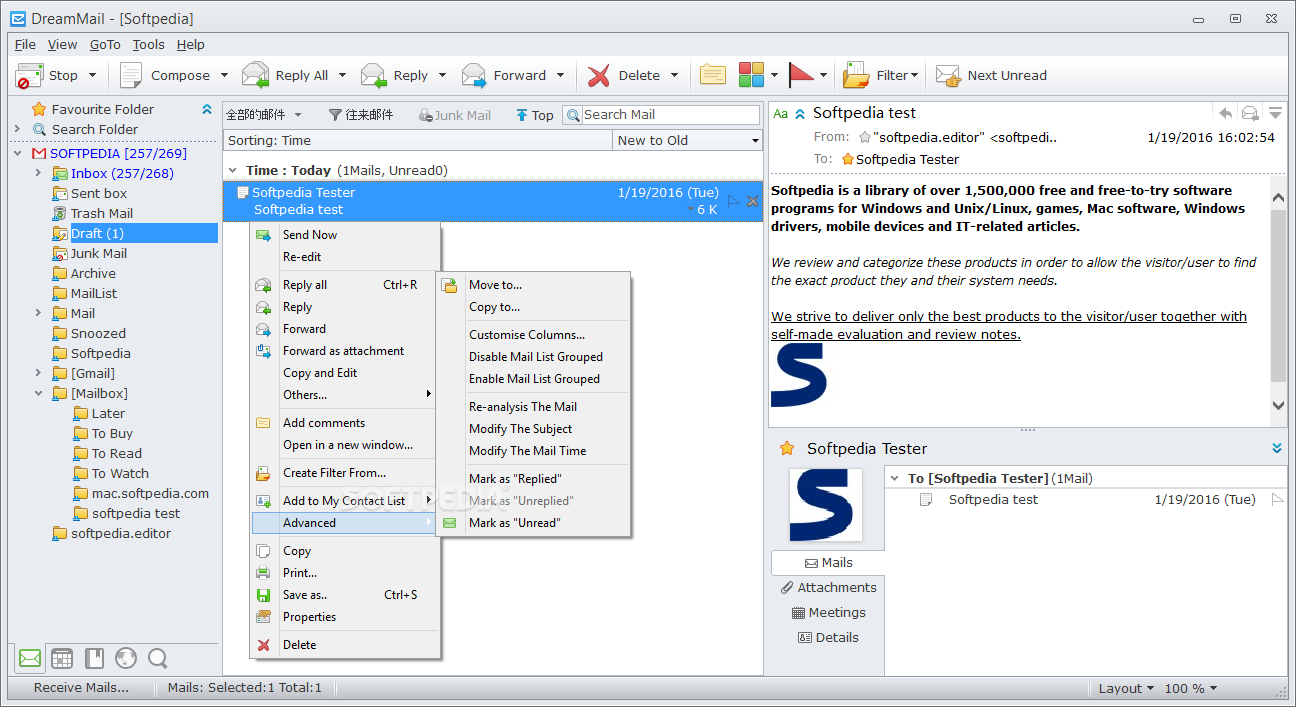This screenshot has width=1296, height=707.
Task: Open the Layout dropdown in status bar
Action: click(1125, 688)
